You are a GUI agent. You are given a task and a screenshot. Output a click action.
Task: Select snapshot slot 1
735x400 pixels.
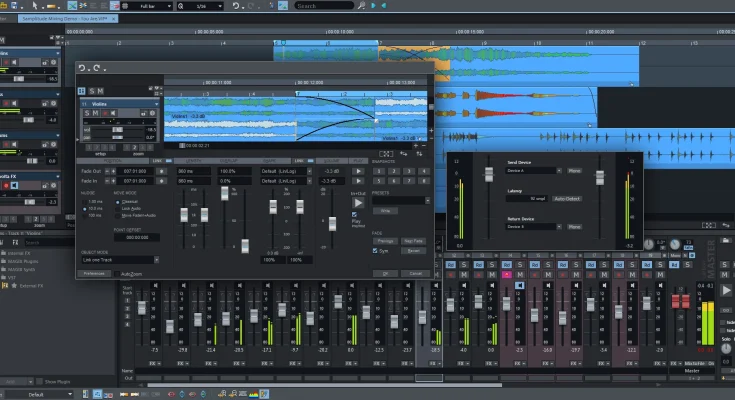point(378,171)
